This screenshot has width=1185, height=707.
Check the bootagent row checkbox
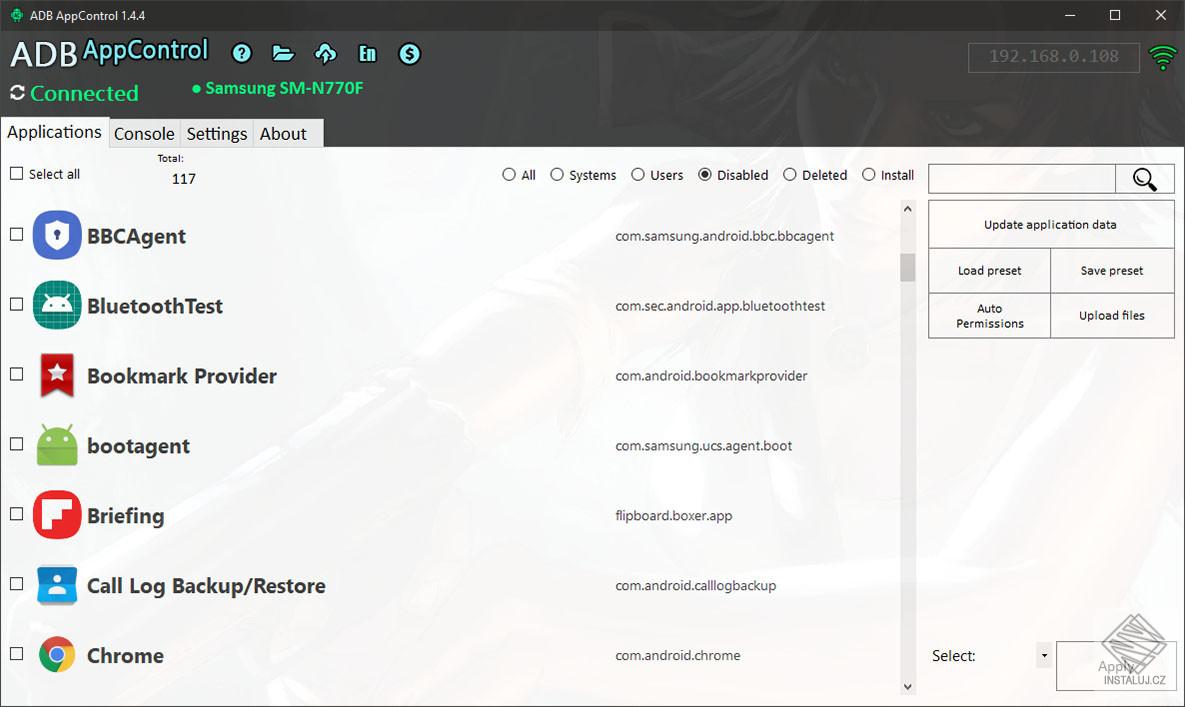17,443
